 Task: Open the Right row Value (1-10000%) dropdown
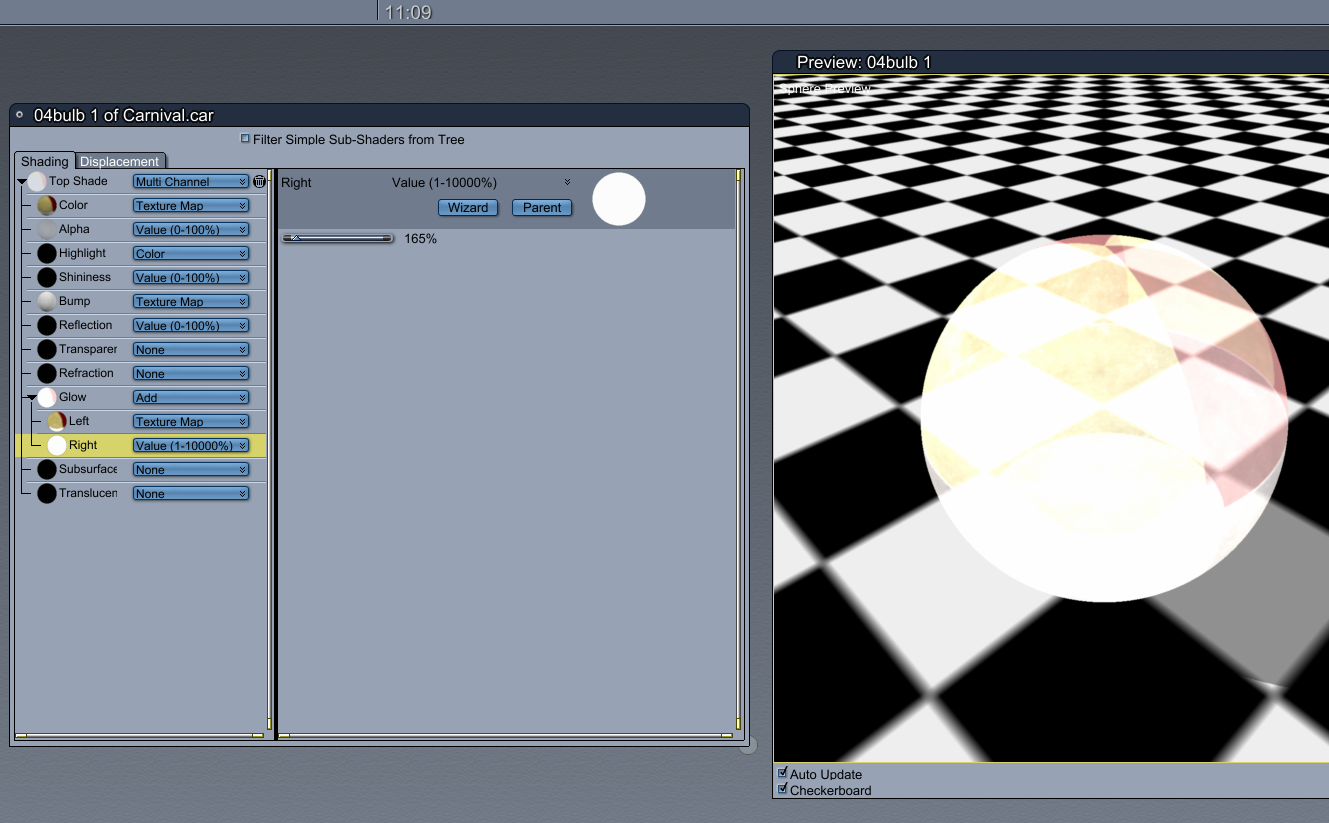pyautogui.click(x=191, y=446)
